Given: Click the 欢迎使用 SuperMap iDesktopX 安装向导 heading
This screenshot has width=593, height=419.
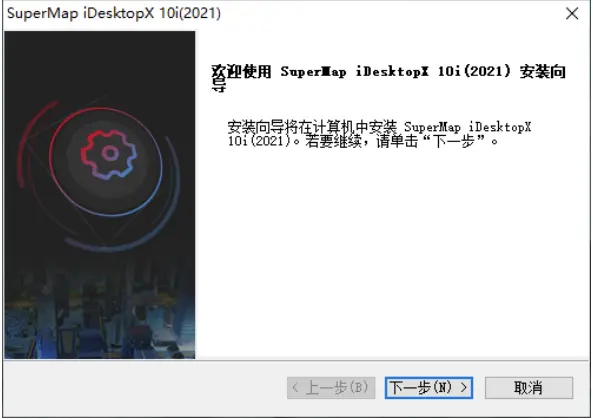Looking at the screenshot, I should click(388, 78).
